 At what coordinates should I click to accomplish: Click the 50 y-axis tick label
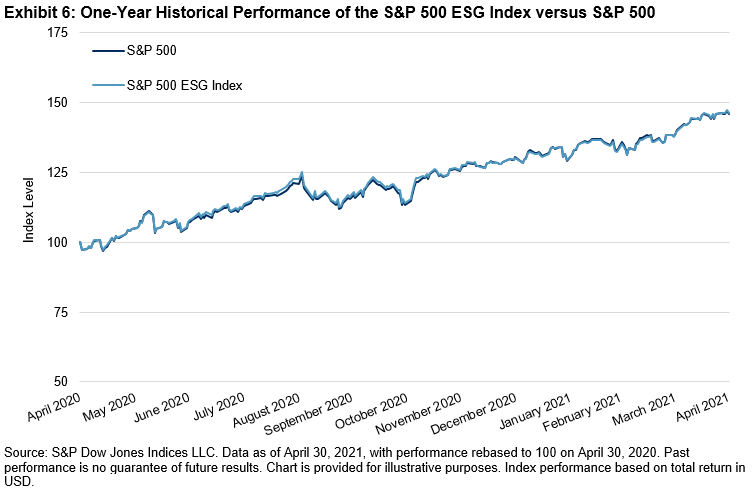pos(61,382)
